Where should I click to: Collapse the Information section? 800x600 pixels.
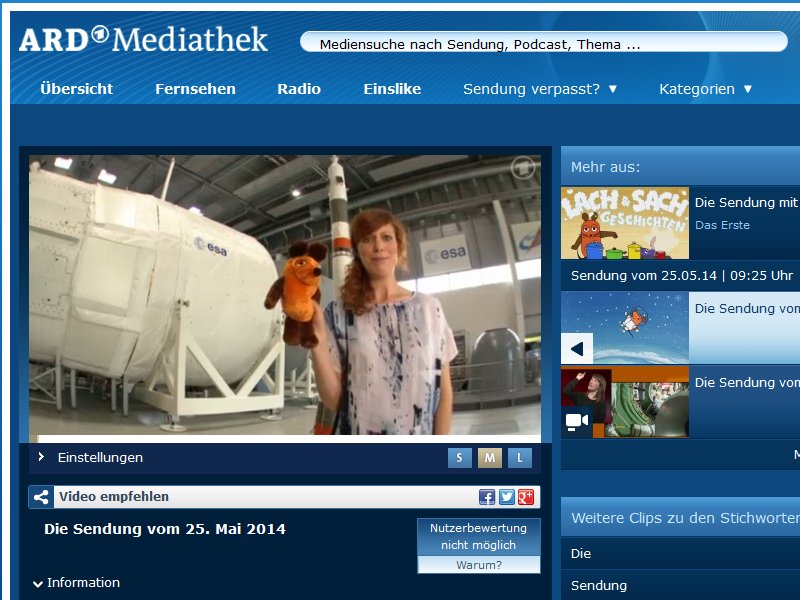pos(77,583)
